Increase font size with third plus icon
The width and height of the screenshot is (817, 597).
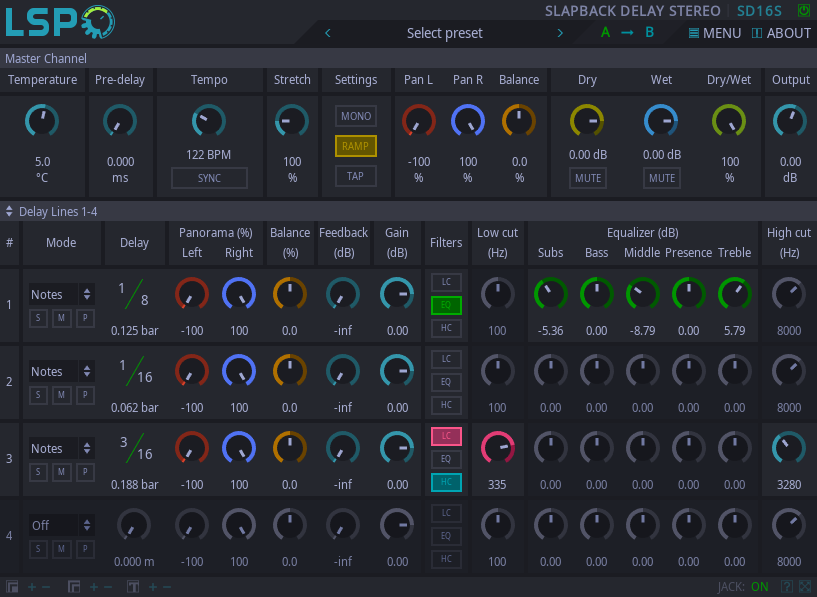coord(153,587)
